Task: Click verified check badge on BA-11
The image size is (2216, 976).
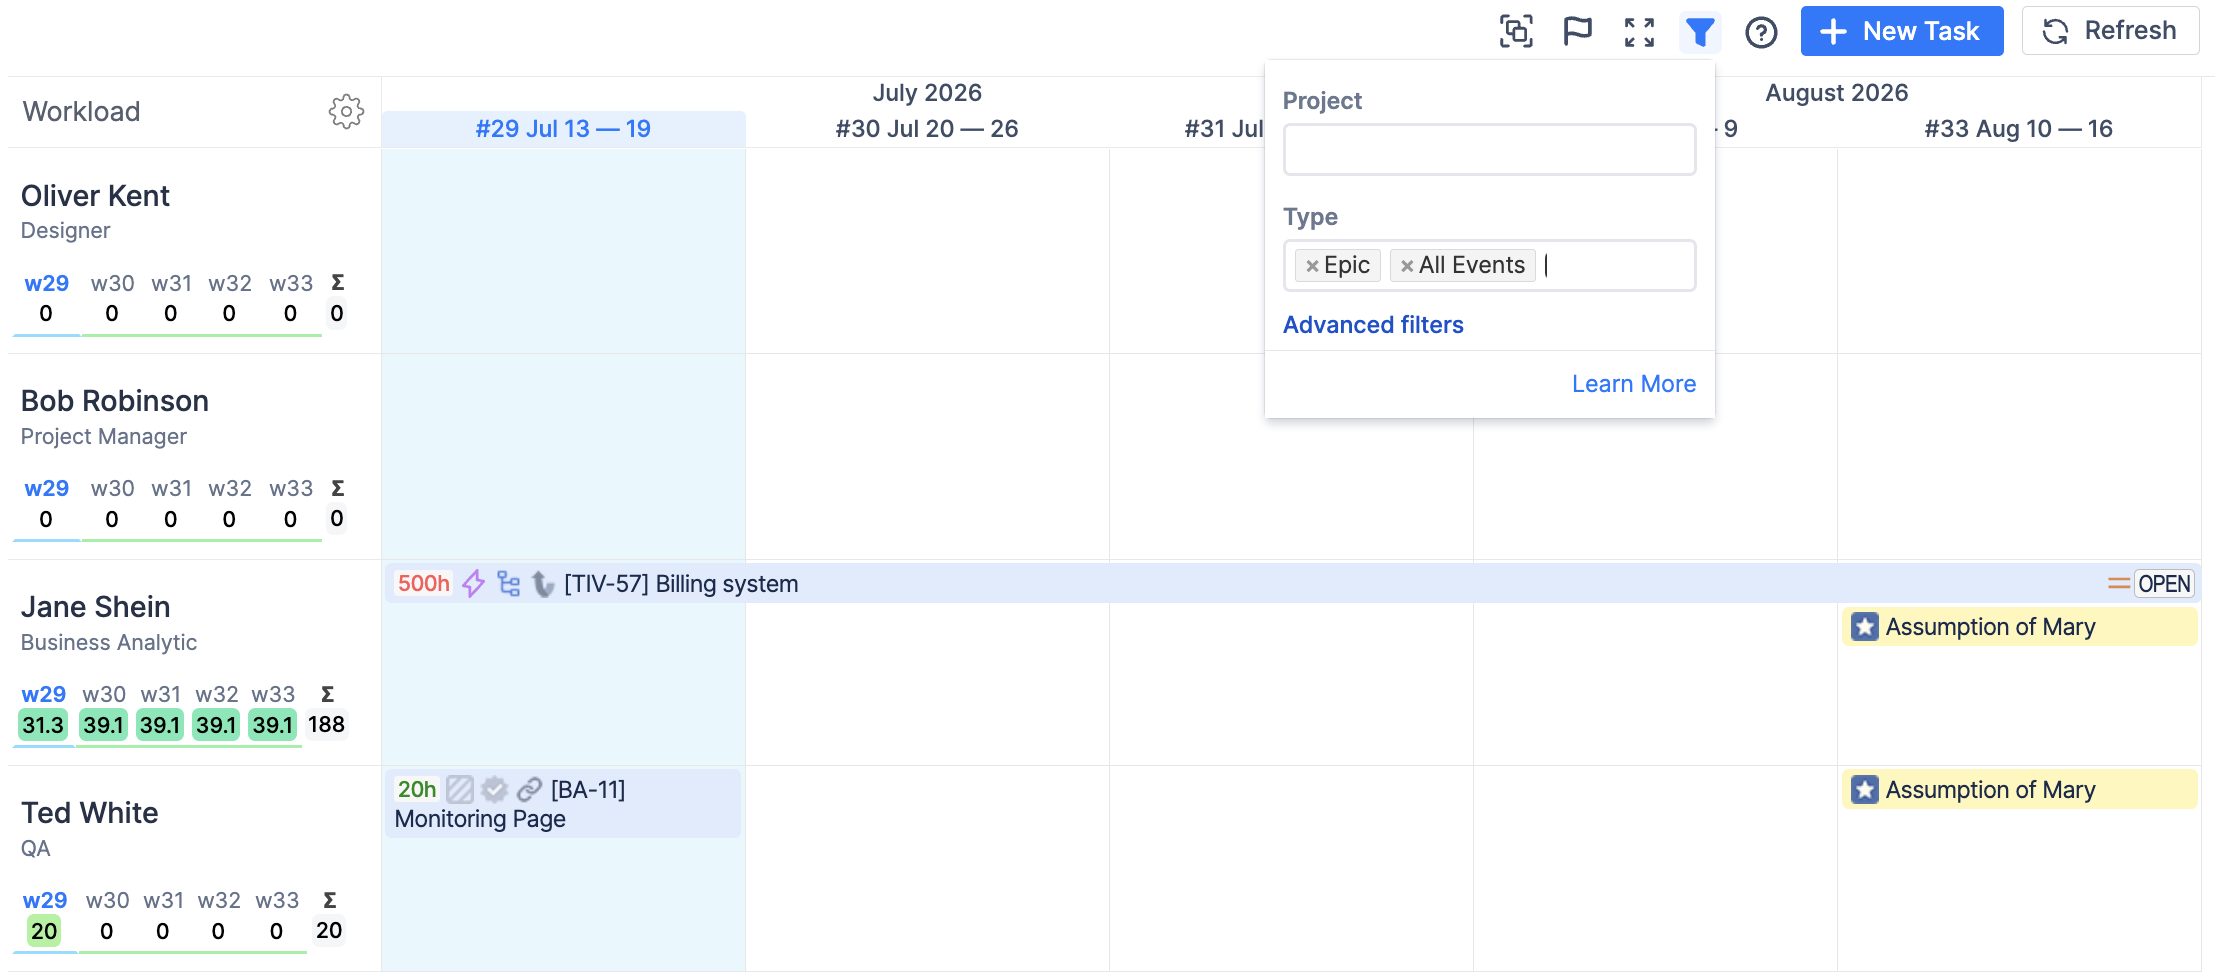Action: (494, 790)
